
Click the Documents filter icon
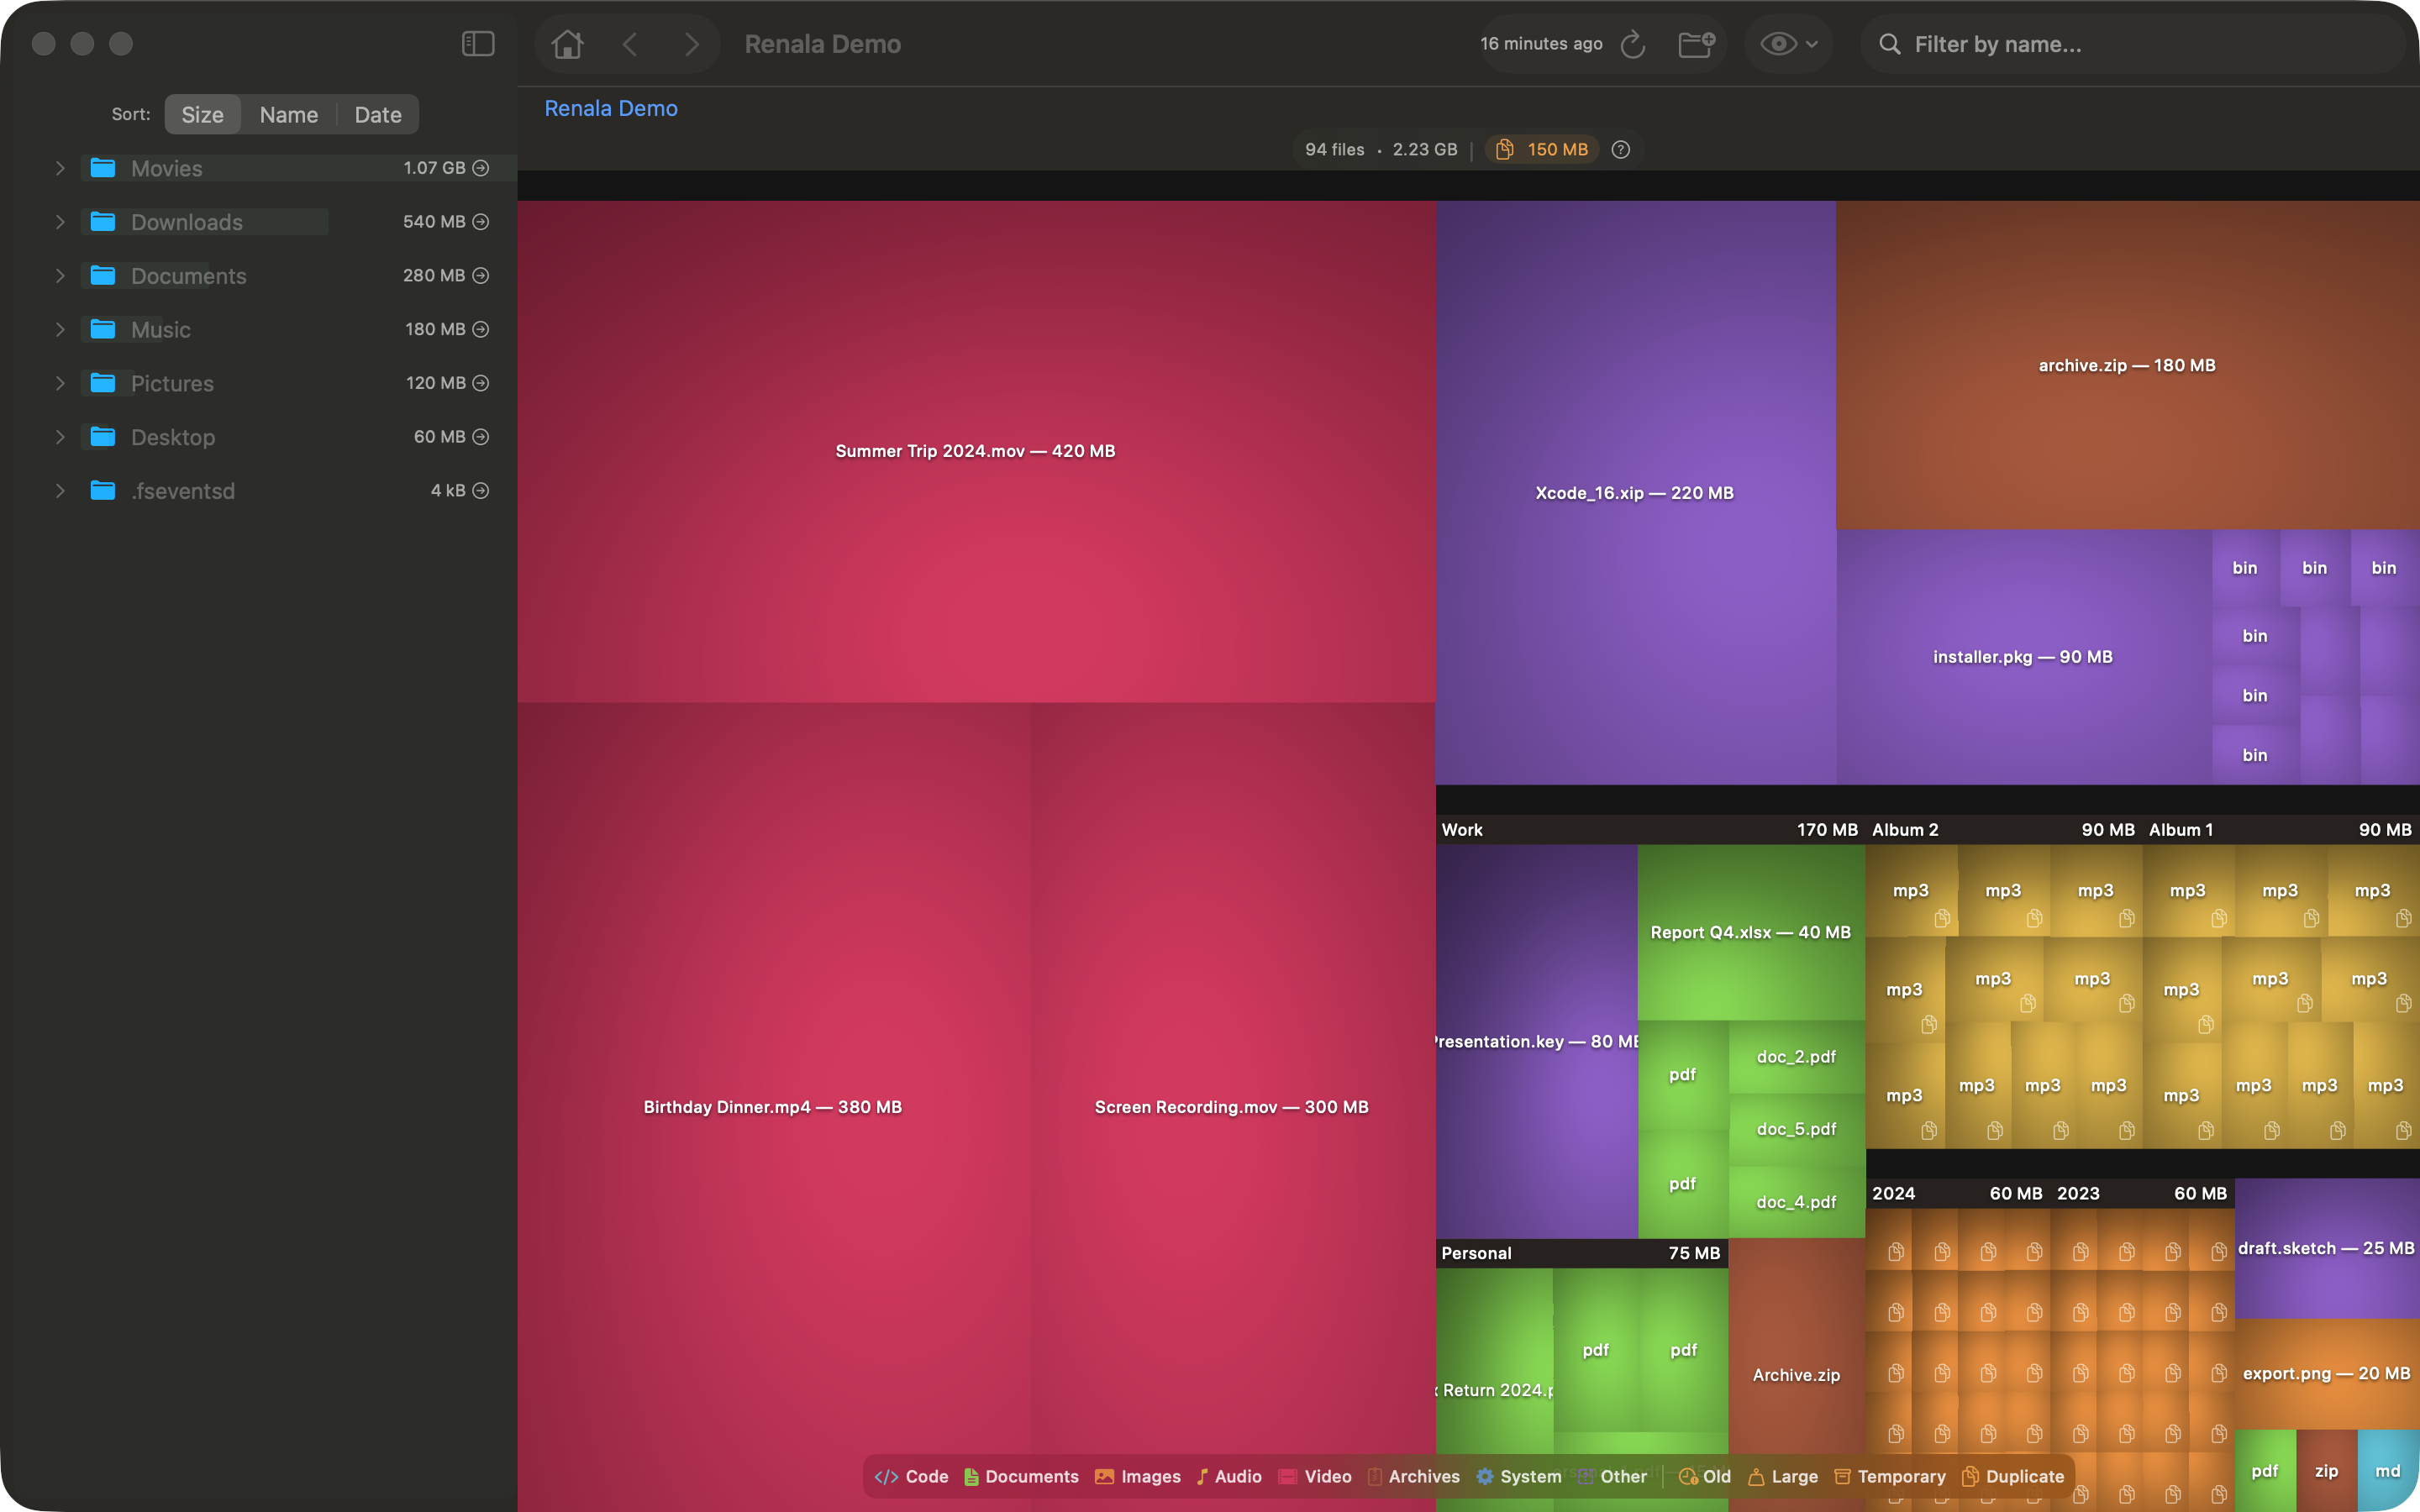[971, 1476]
